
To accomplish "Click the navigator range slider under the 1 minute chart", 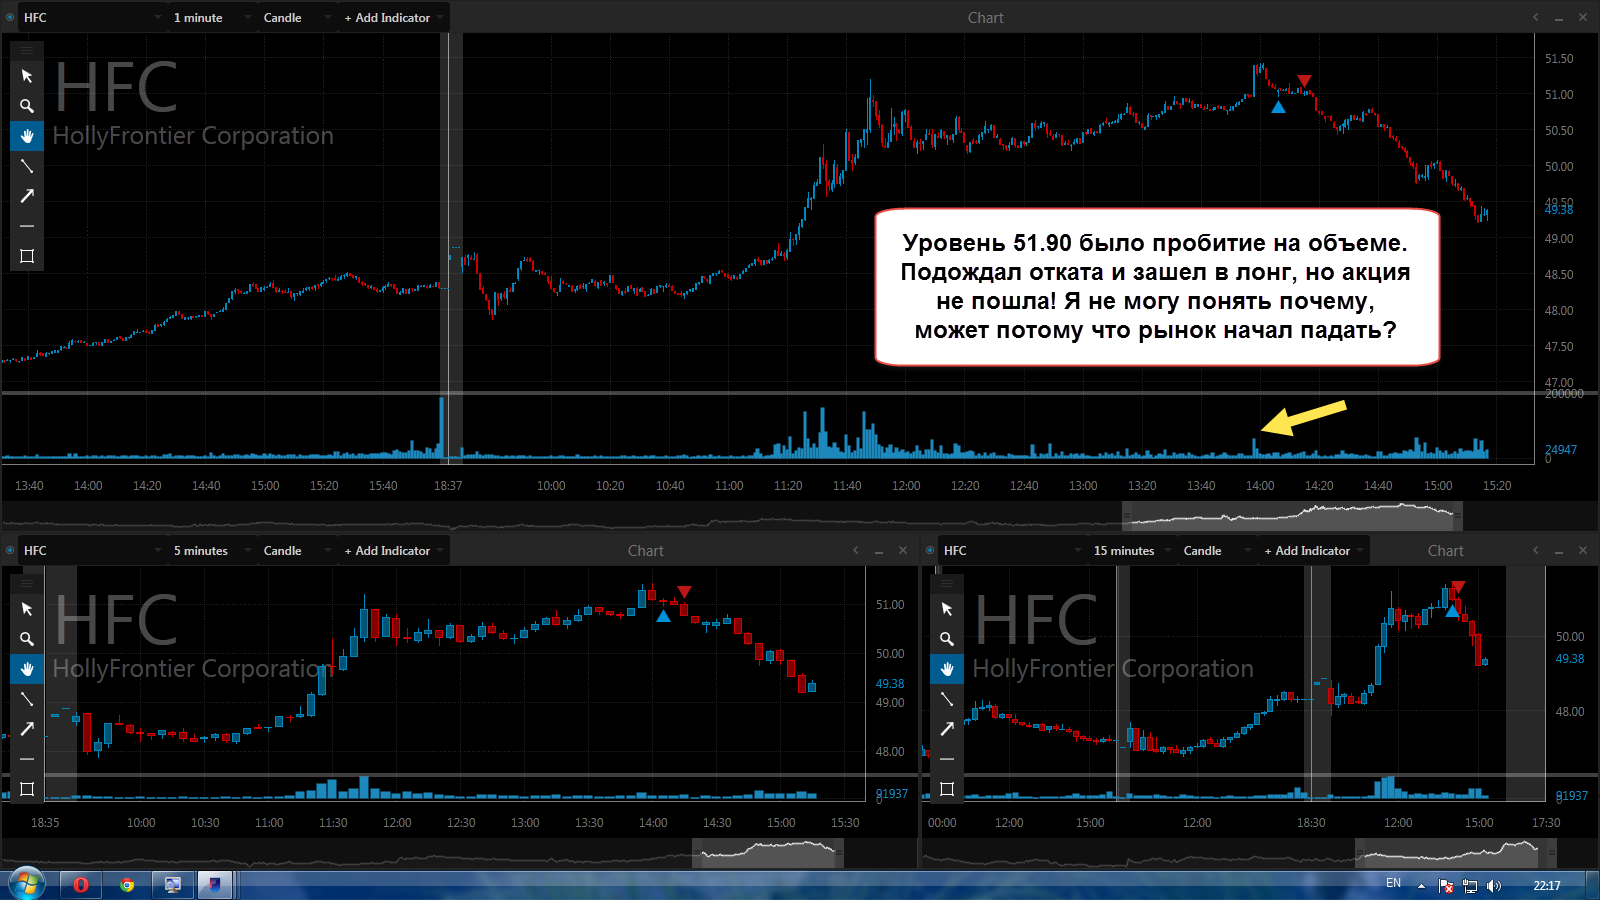I will tap(1292, 516).
